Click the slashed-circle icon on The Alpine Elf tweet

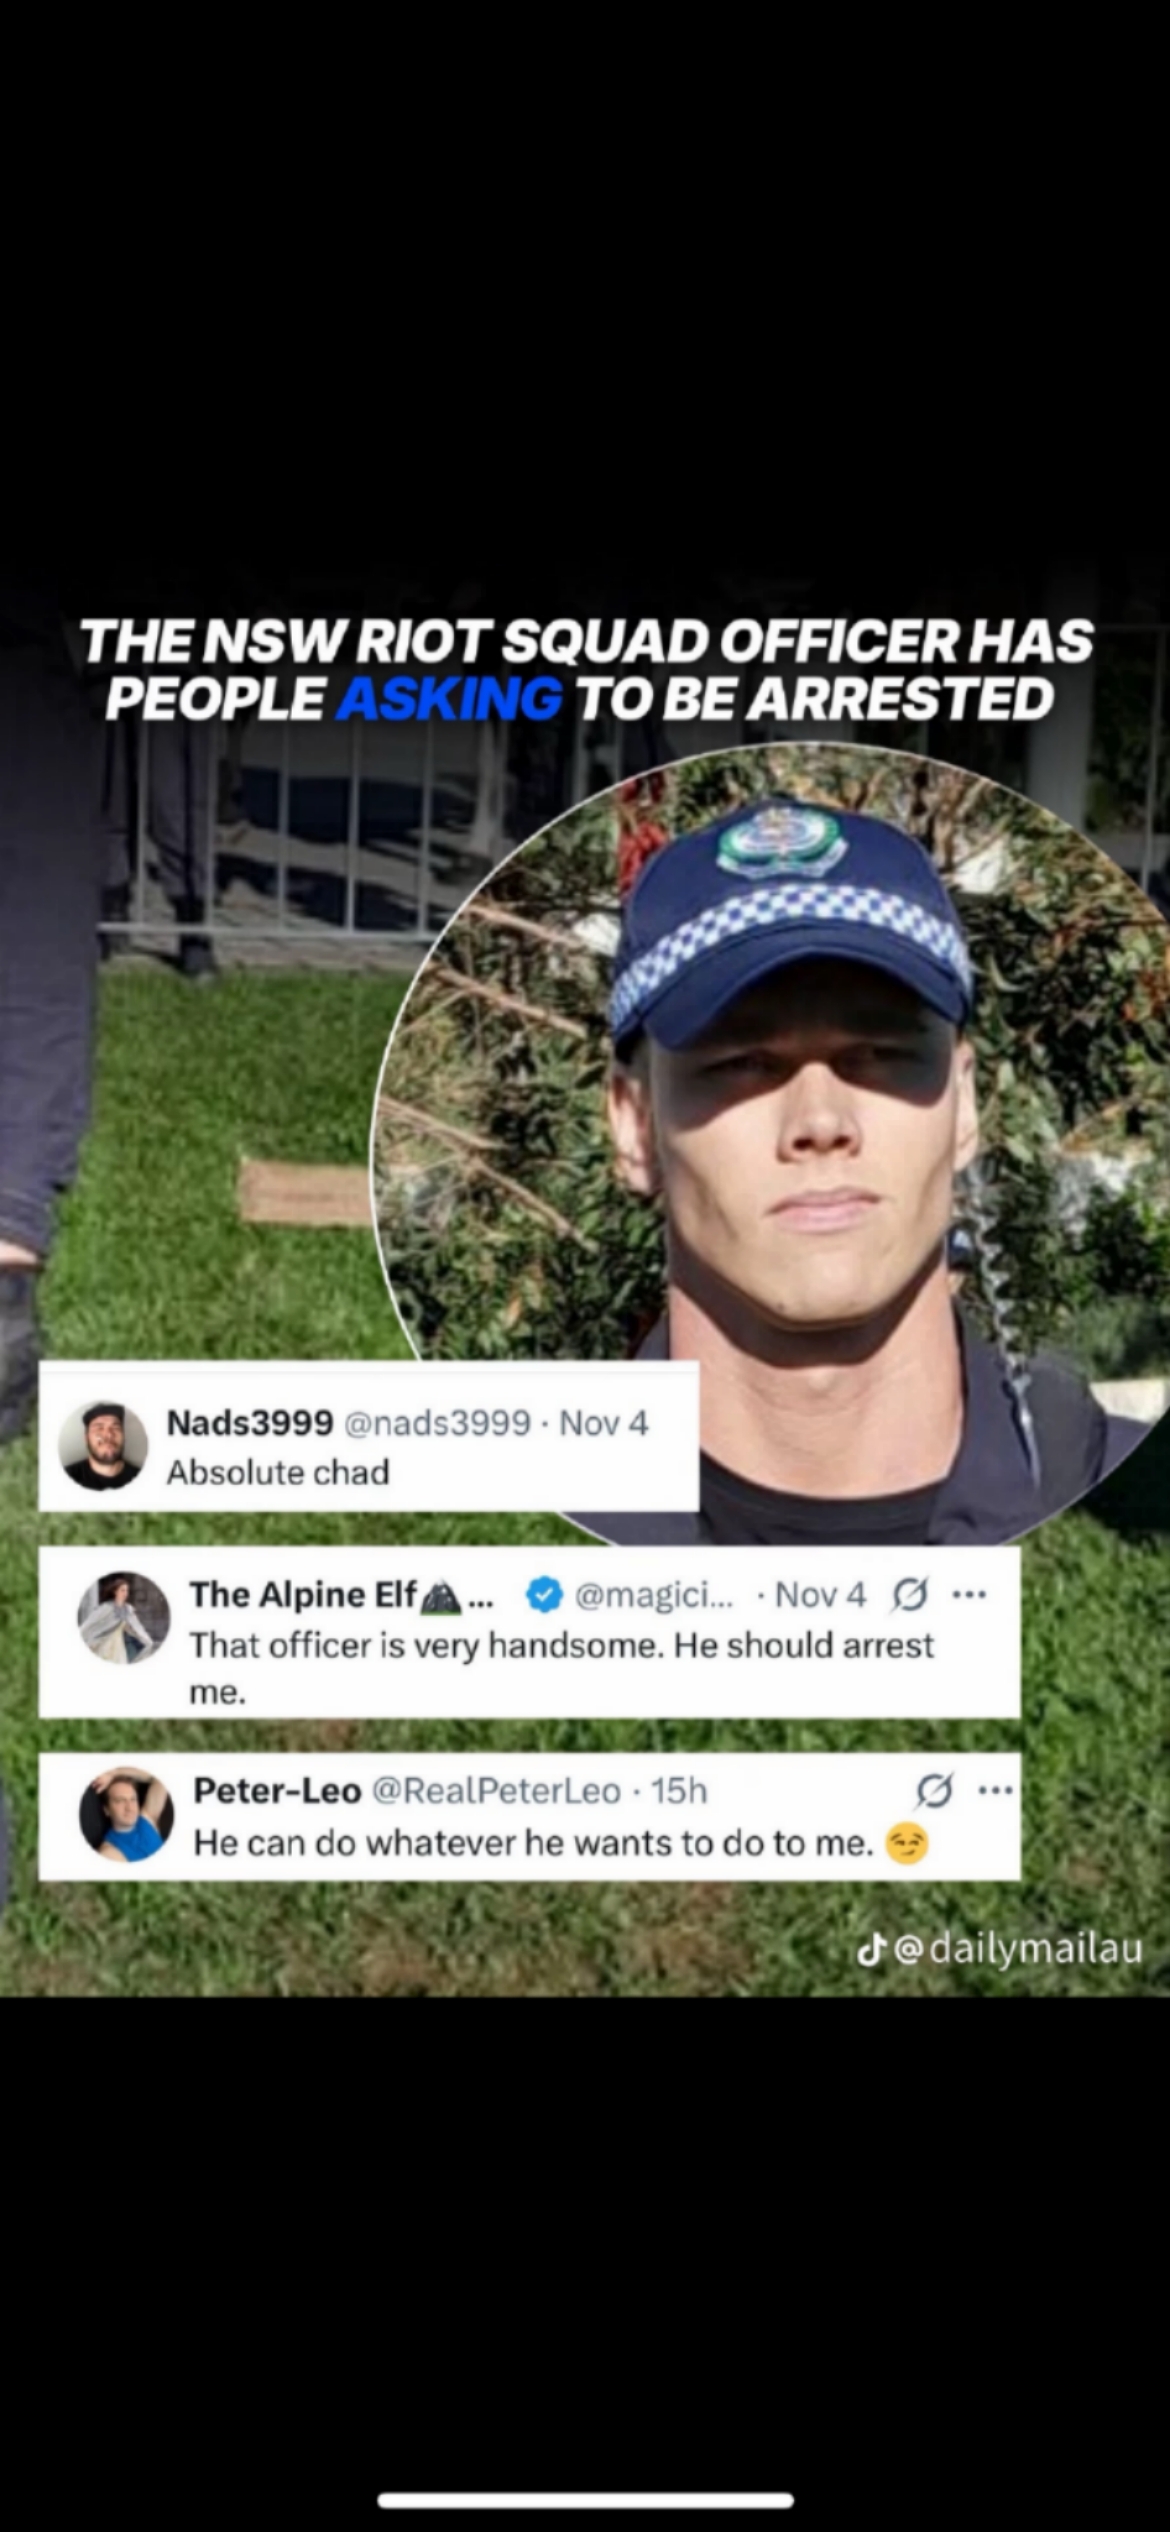tap(908, 1595)
